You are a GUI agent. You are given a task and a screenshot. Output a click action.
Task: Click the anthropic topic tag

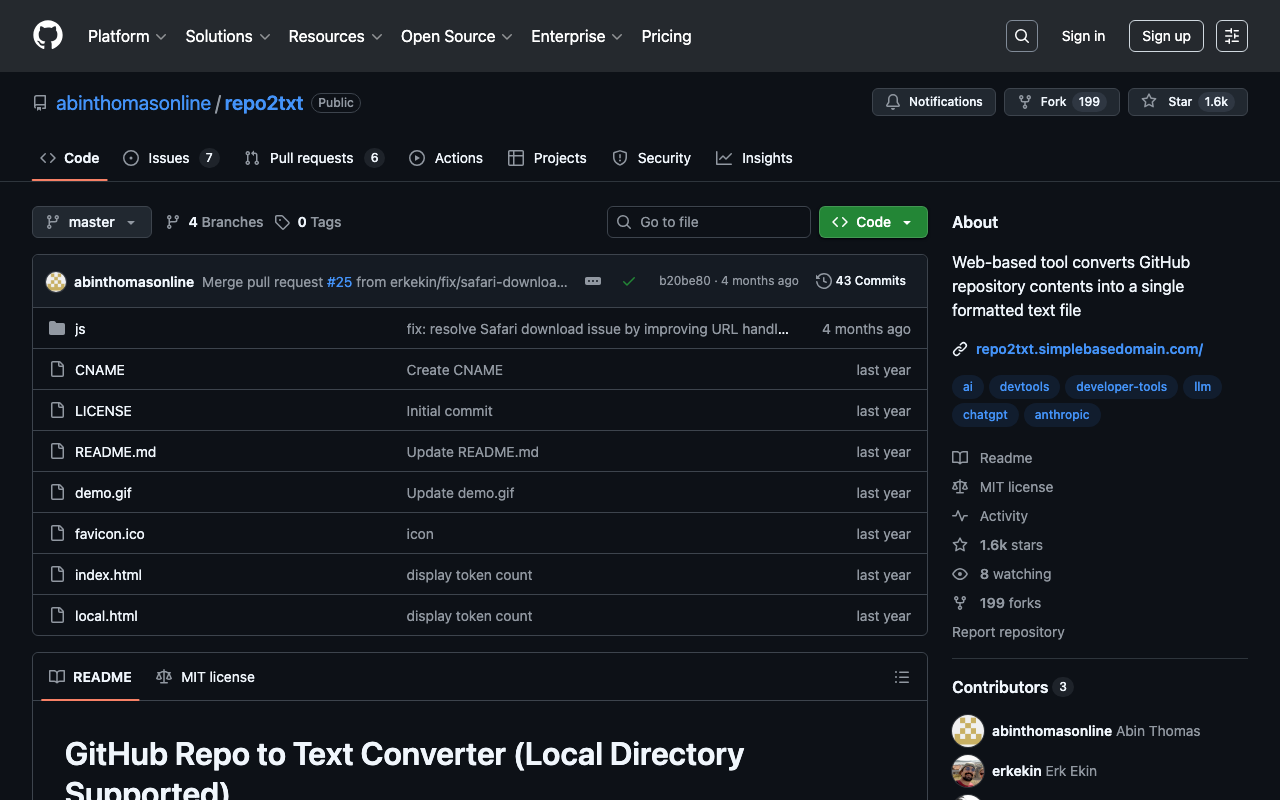1061,415
